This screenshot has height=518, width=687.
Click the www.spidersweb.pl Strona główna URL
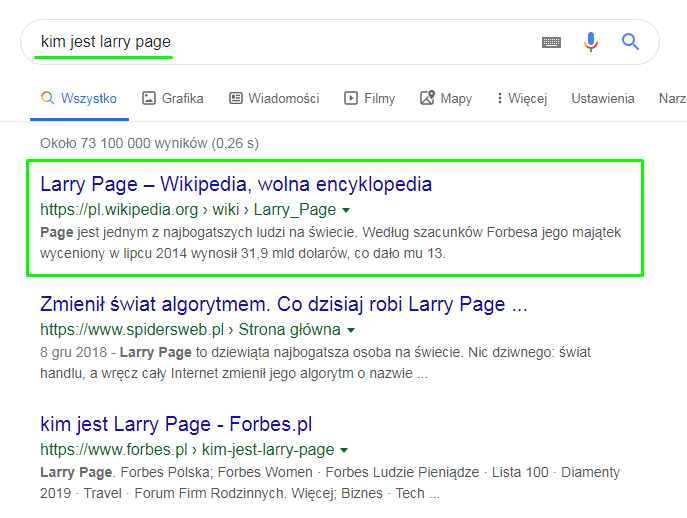coord(190,330)
